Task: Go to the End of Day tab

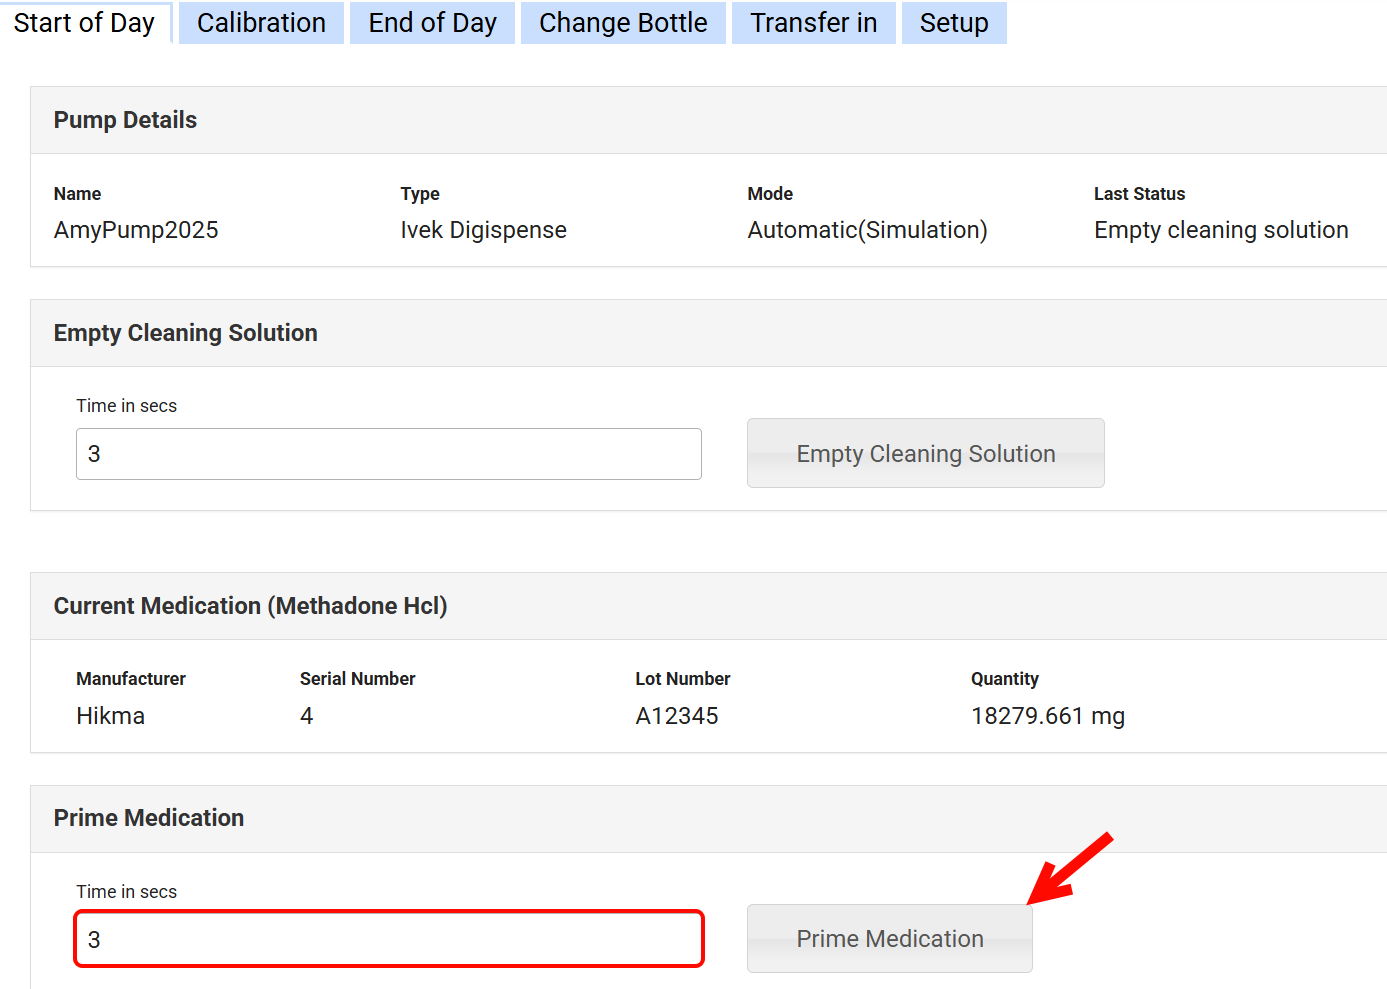Action: (x=432, y=23)
